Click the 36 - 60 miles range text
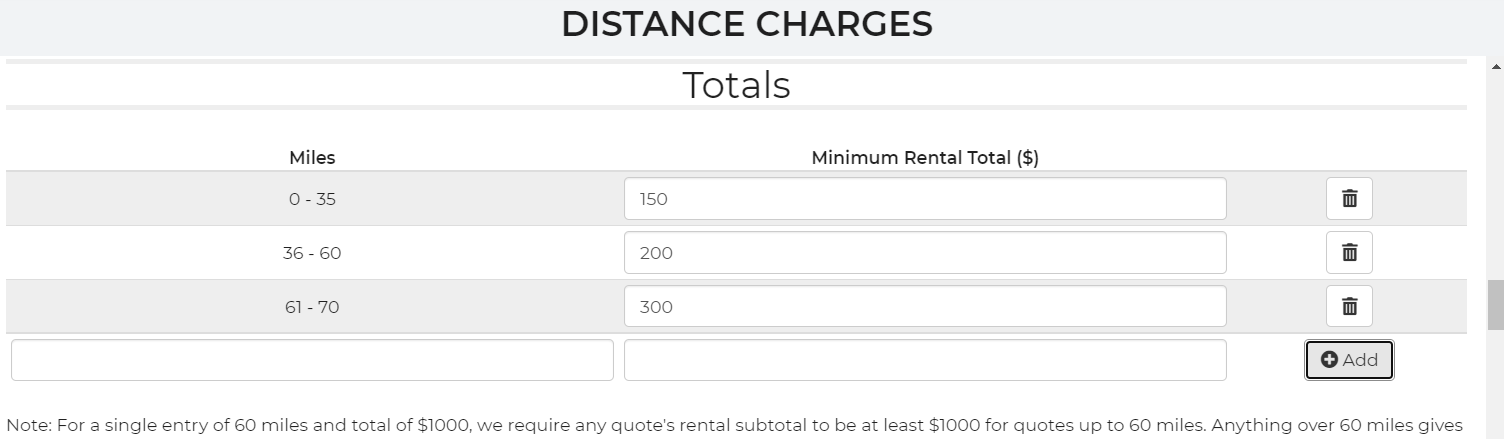This screenshot has width=1504, height=439. click(312, 253)
